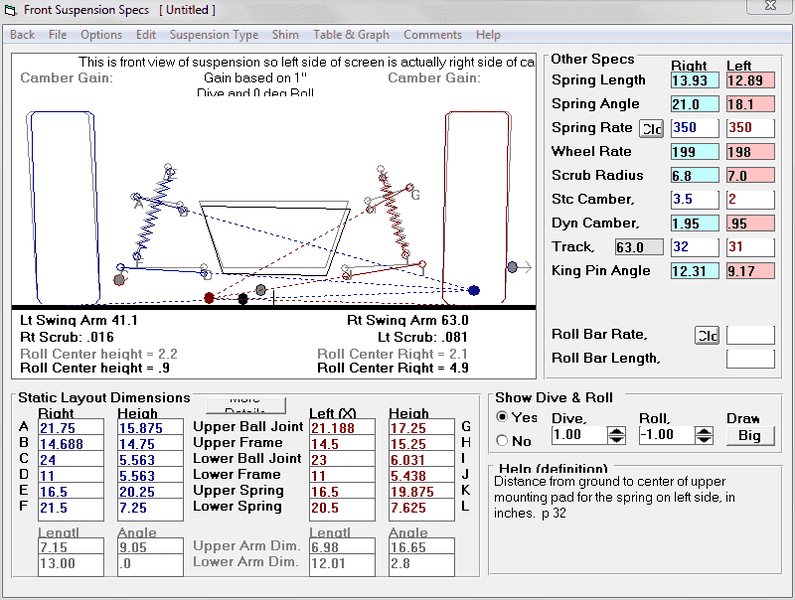Click the Roll Bar Length input field
Image resolution: width=795 pixels, height=600 pixels.
[x=750, y=359]
